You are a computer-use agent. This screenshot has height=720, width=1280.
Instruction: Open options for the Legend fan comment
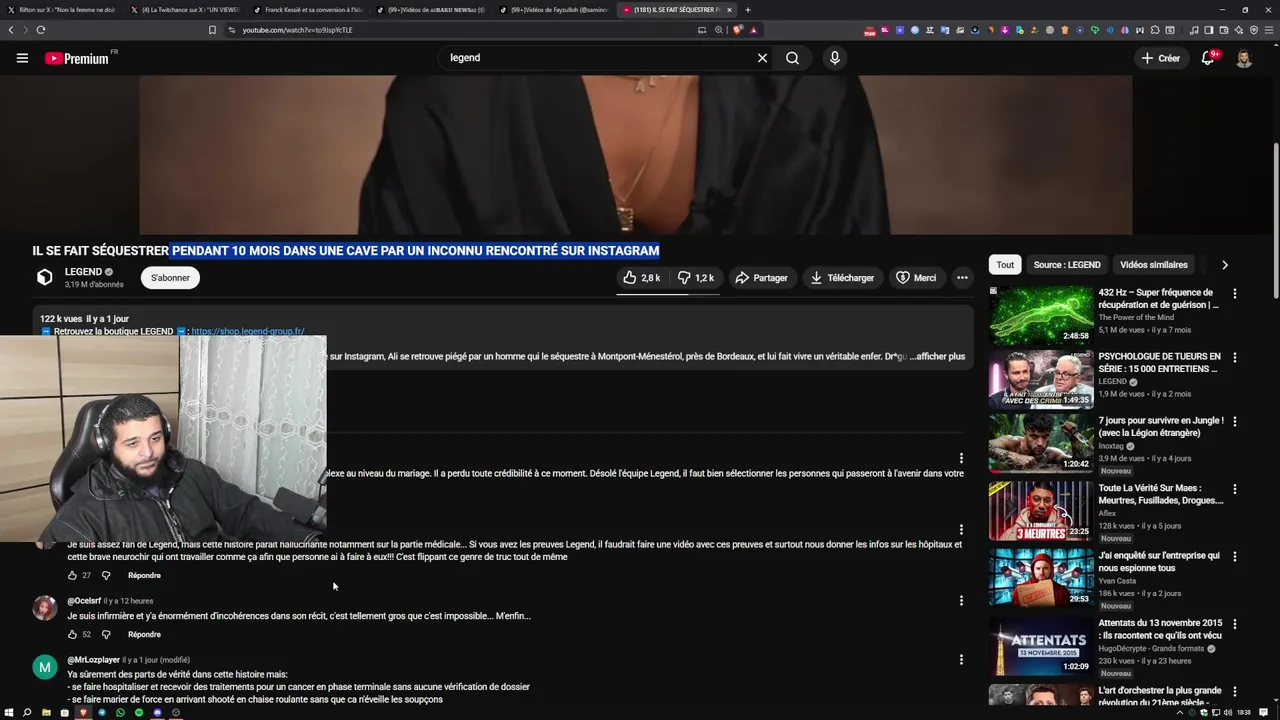961,530
